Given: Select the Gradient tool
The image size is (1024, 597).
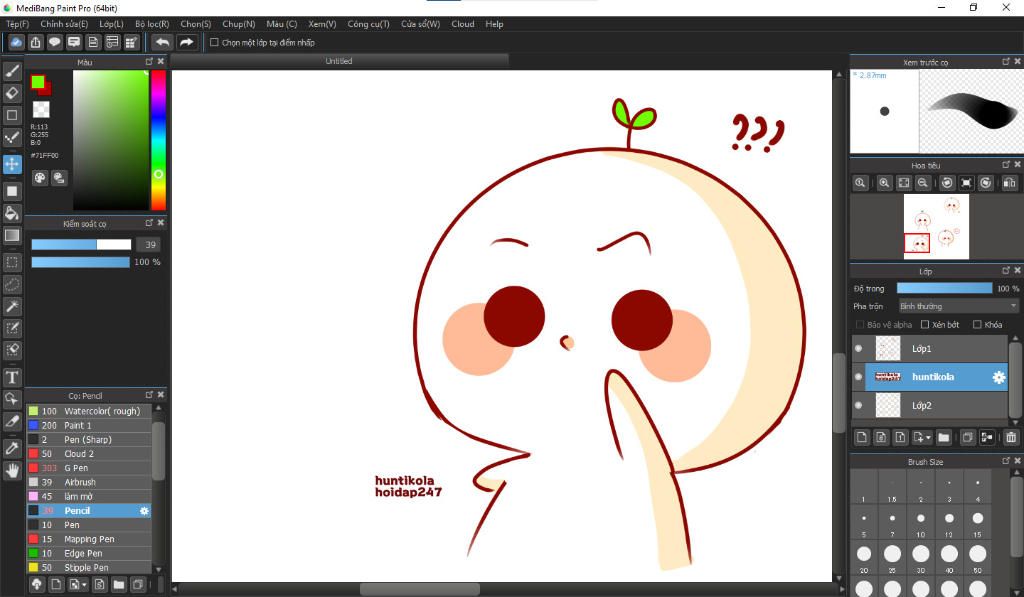Looking at the screenshot, I should coord(12,235).
